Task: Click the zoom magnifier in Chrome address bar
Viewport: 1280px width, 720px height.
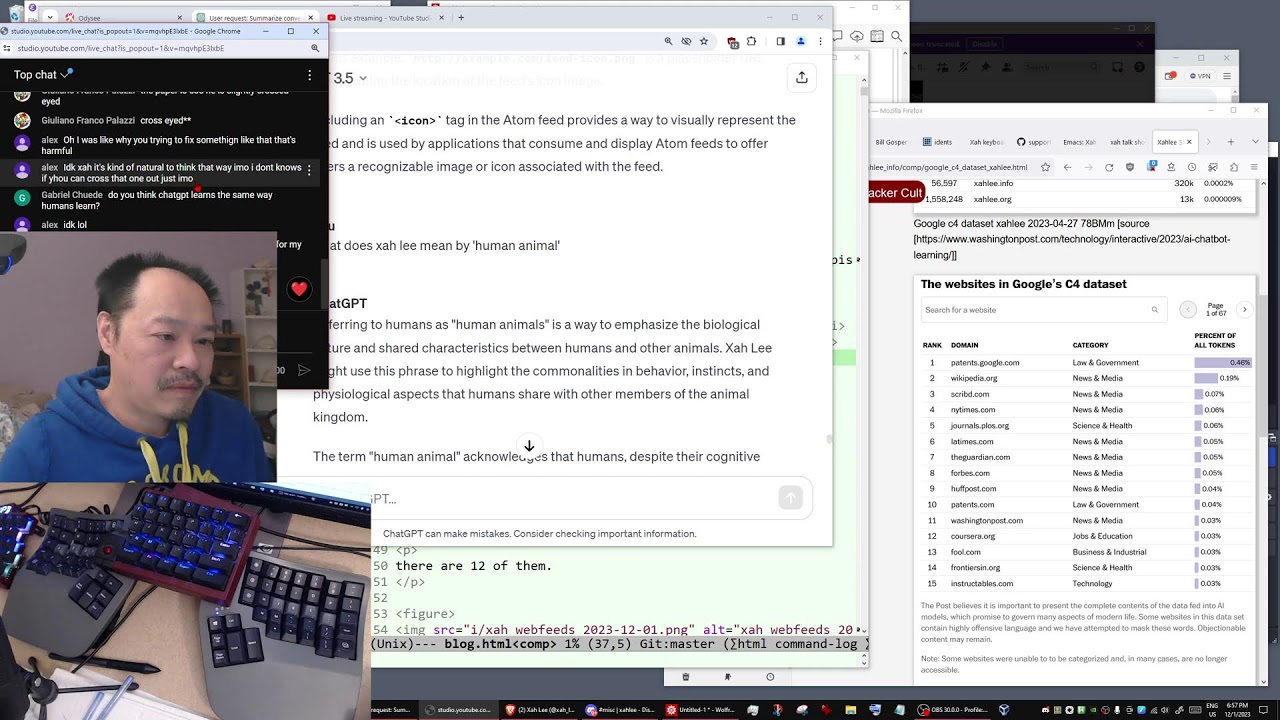Action: coord(668,42)
